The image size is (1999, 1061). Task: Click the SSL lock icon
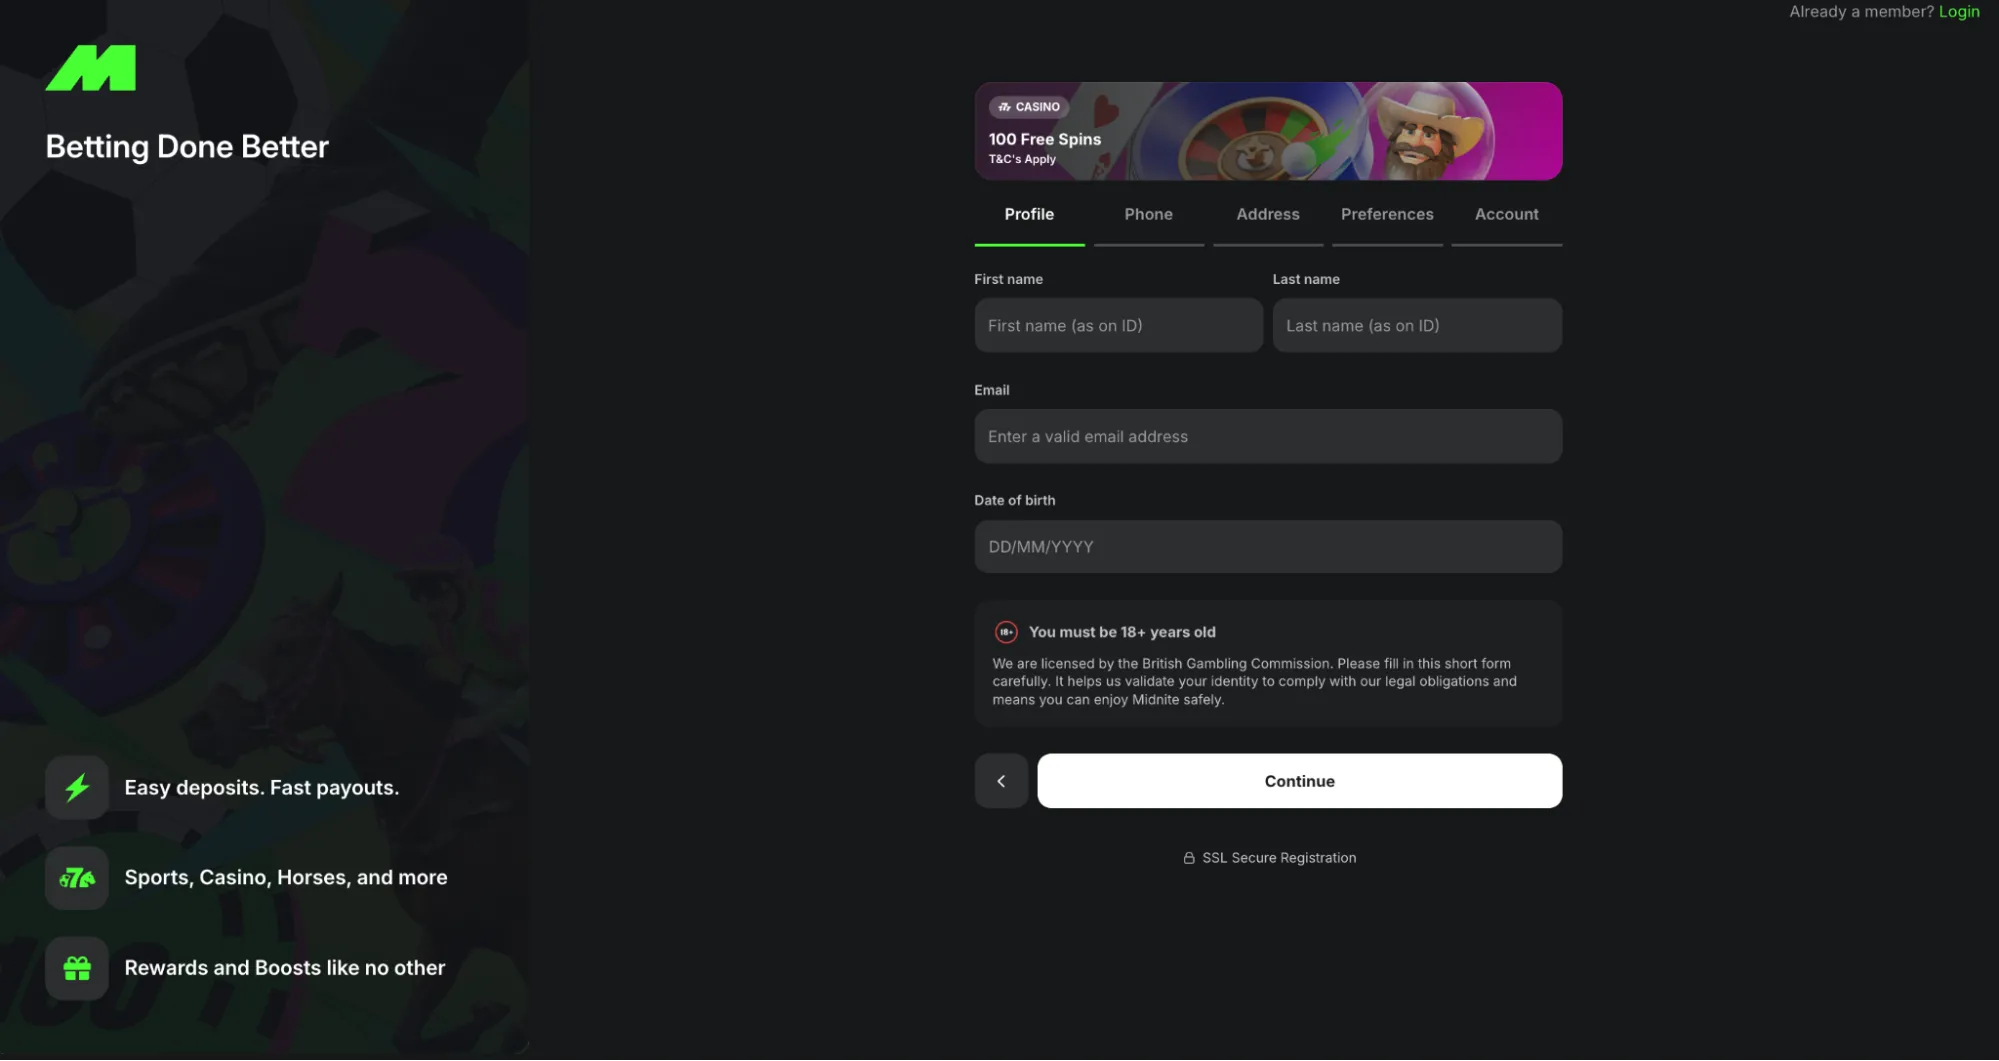pos(1188,857)
